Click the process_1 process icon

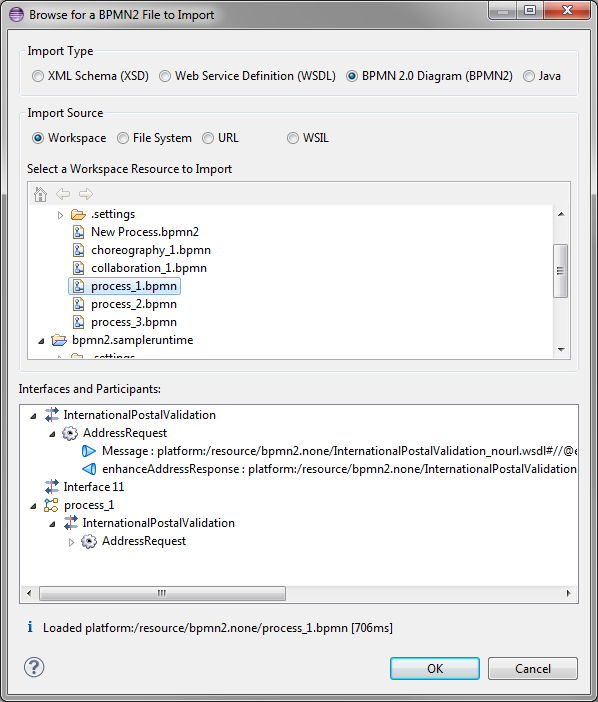tap(51, 505)
